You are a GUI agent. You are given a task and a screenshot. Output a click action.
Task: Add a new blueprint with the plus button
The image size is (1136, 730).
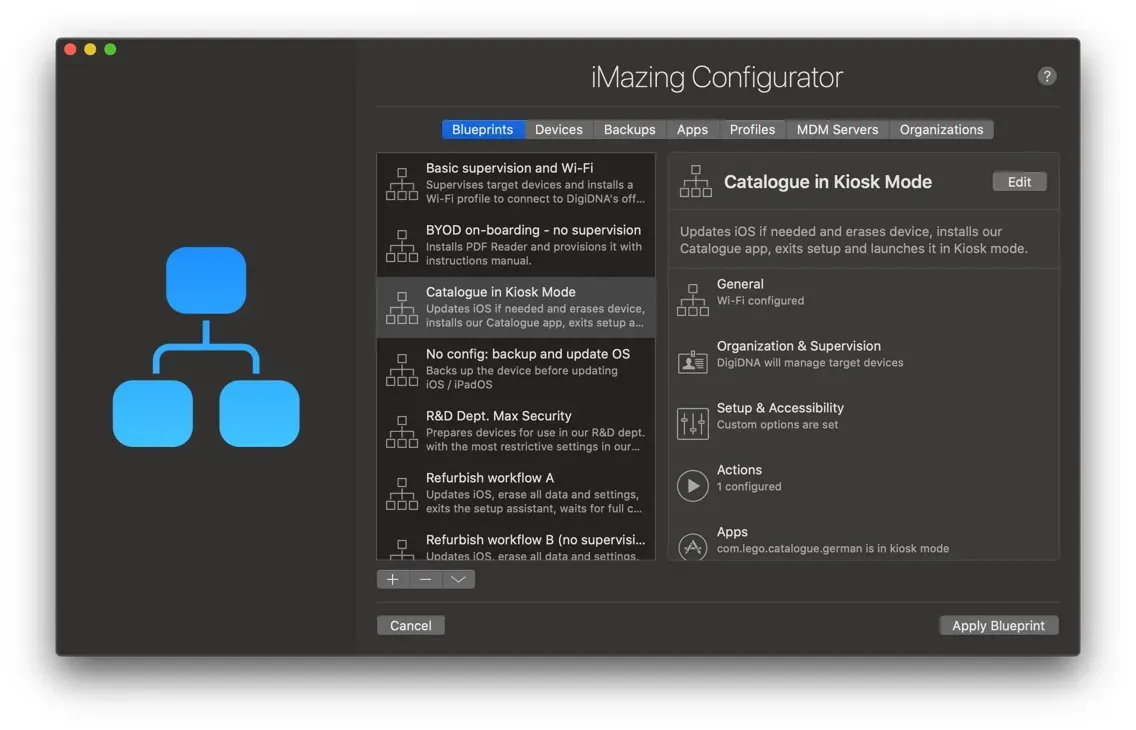pyautogui.click(x=392, y=579)
